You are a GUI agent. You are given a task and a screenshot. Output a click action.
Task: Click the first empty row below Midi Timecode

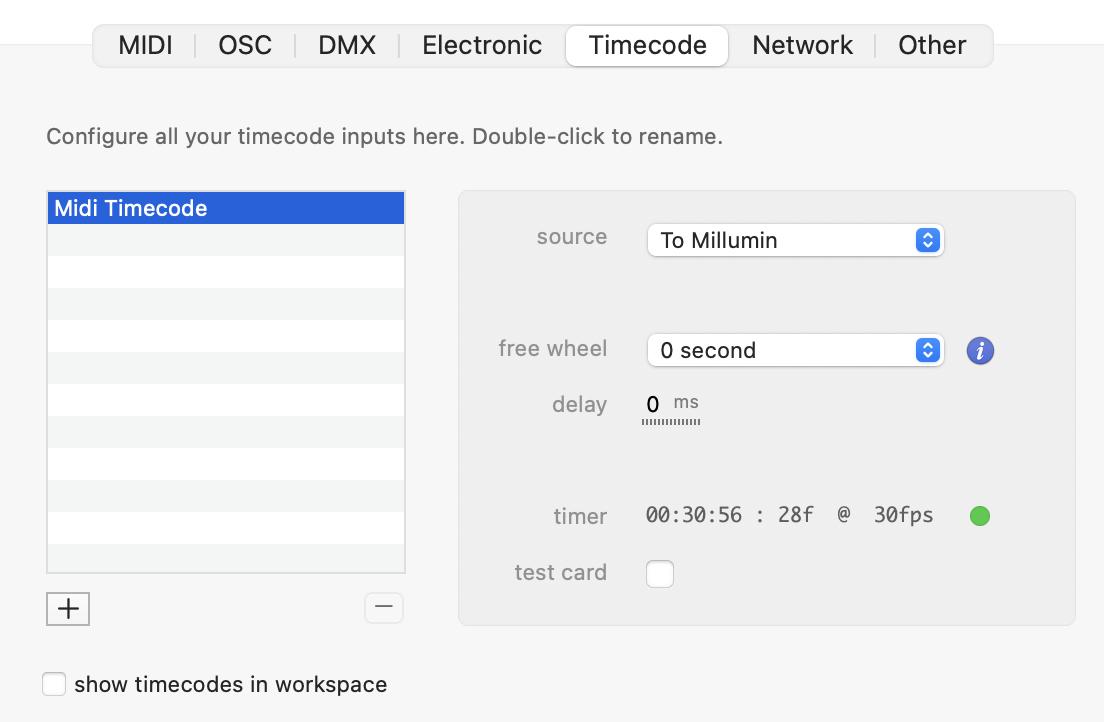[226, 240]
